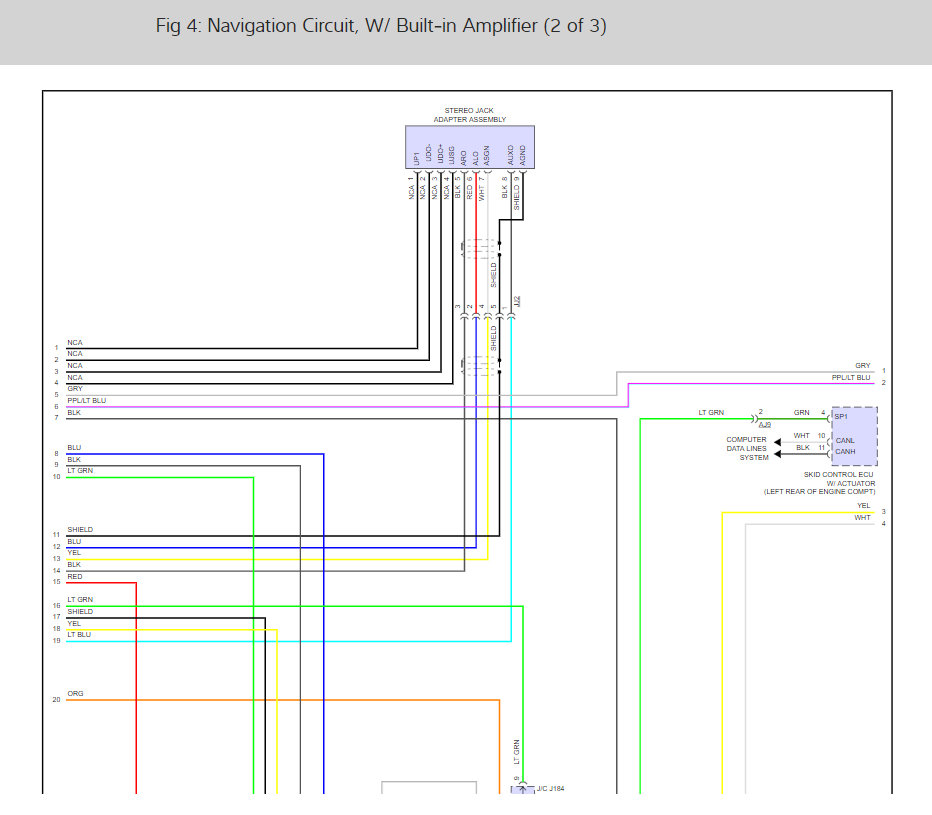Click the 'BLK 8' wire label under AUXO
Screen dimensions: 932x815
505,188
